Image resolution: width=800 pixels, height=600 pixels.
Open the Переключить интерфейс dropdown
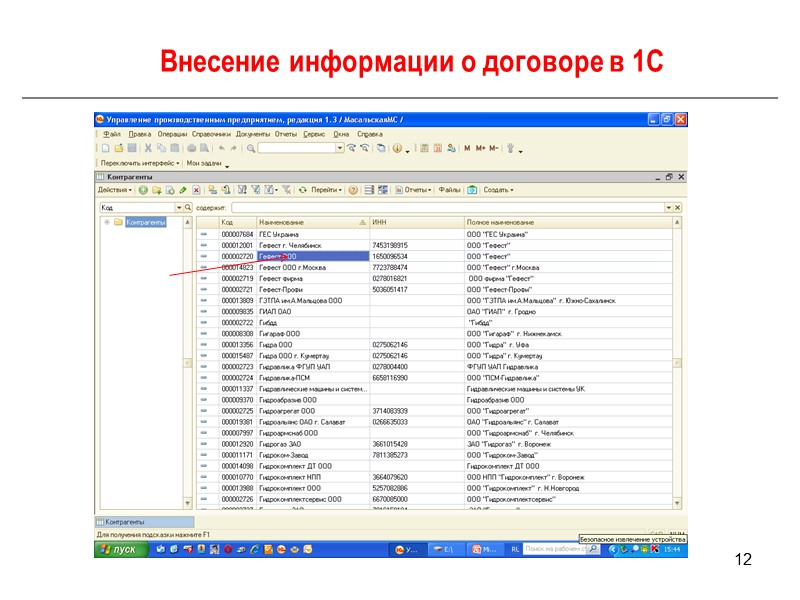pyautogui.click(x=140, y=163)
